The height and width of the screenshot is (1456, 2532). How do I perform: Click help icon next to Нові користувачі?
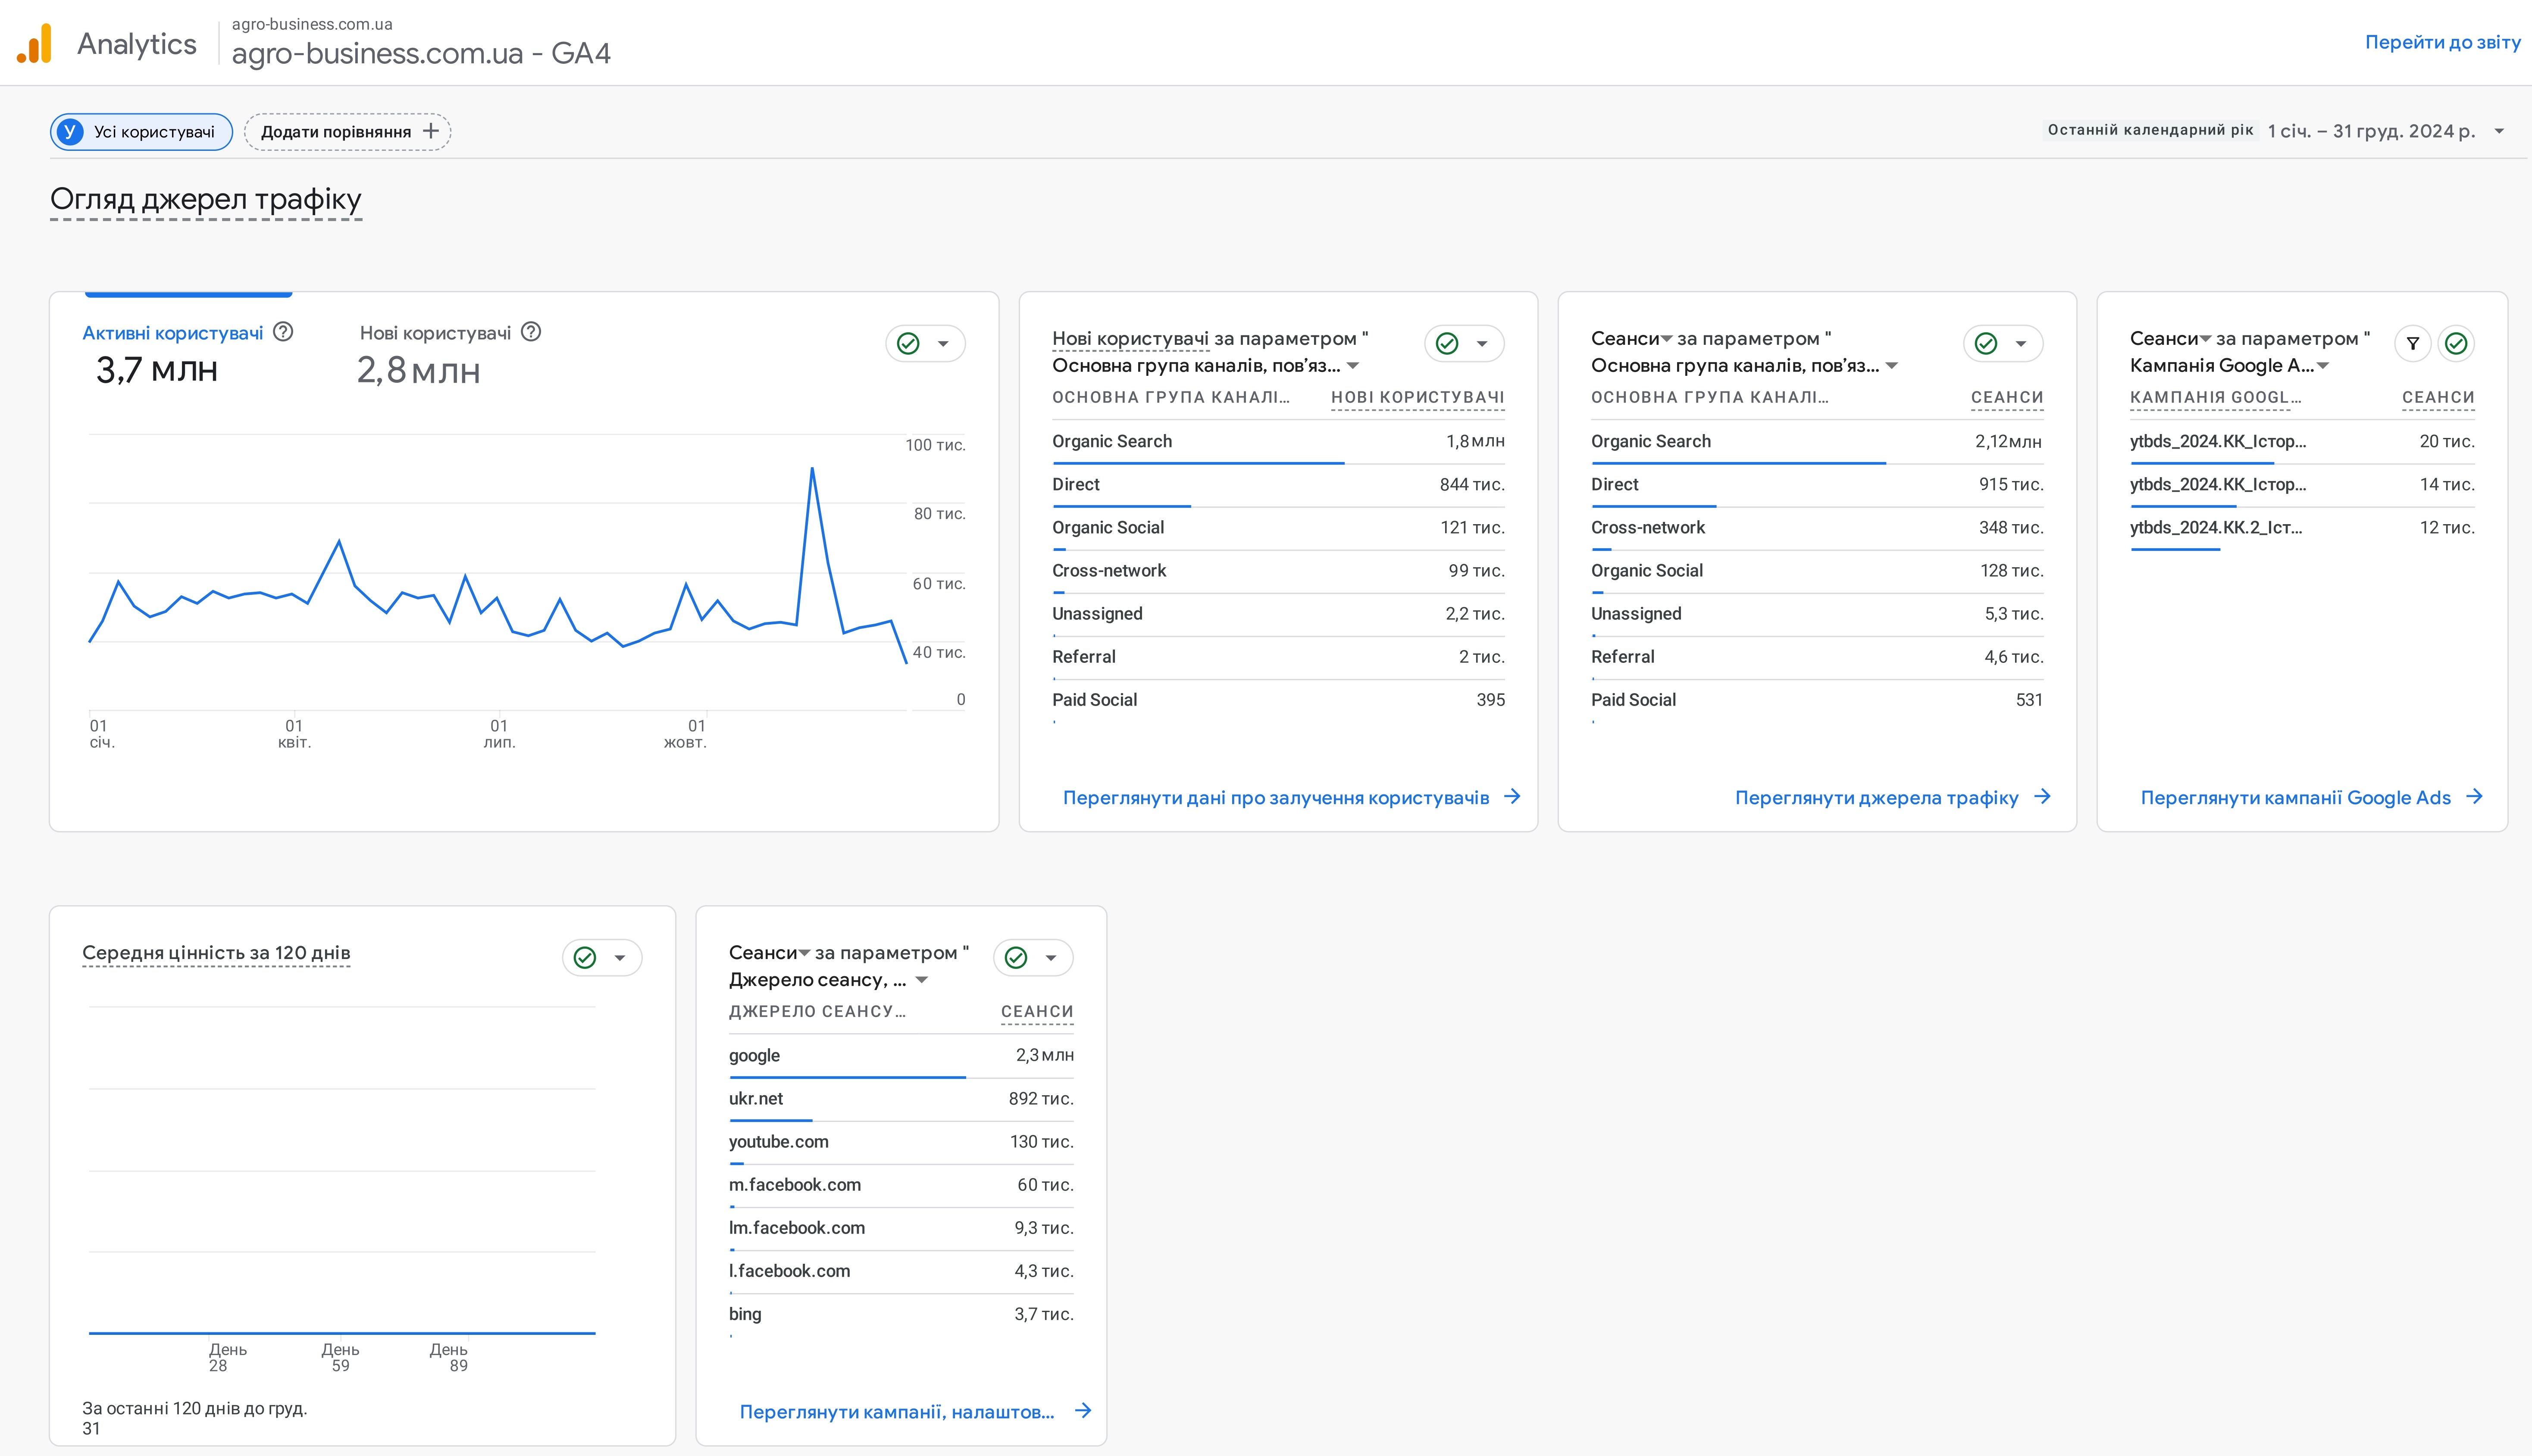click(x=532, y=332)
